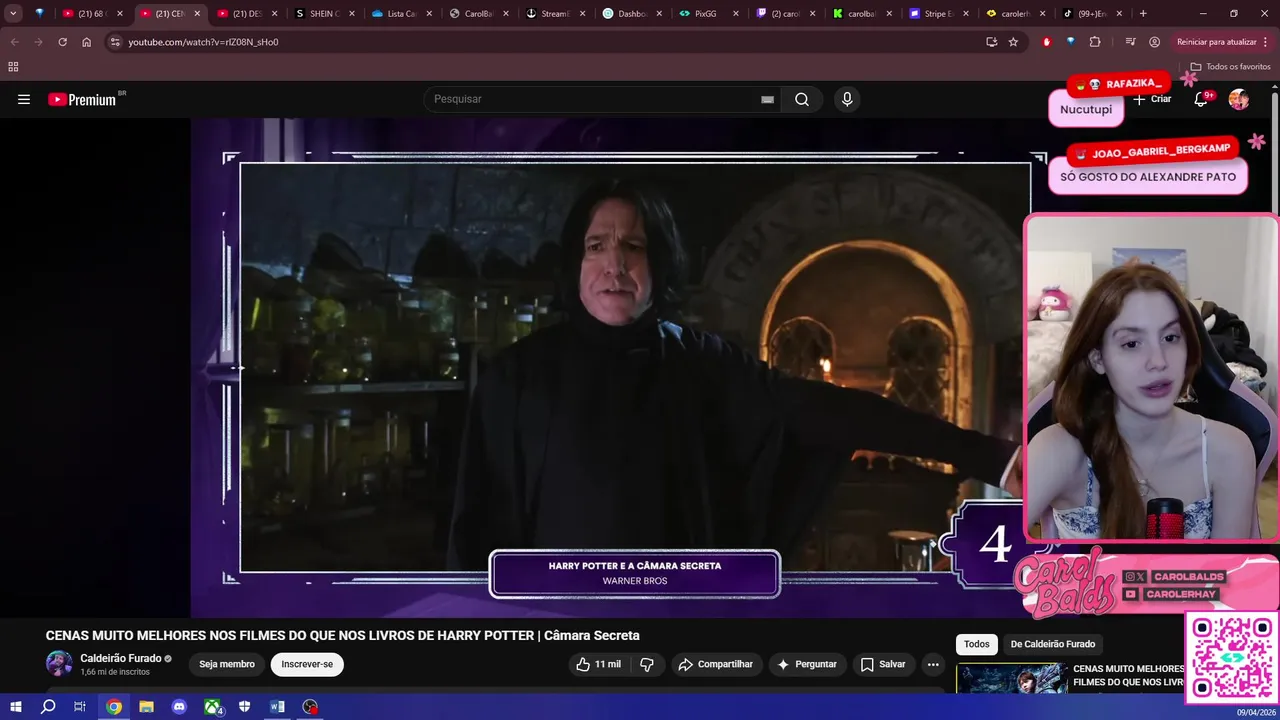
Task: Install app icon in address bar
Action: tap(991, 42)
